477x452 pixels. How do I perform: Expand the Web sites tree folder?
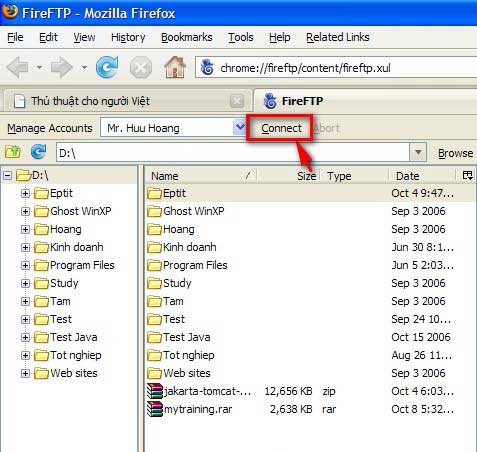tap(25, 373)
